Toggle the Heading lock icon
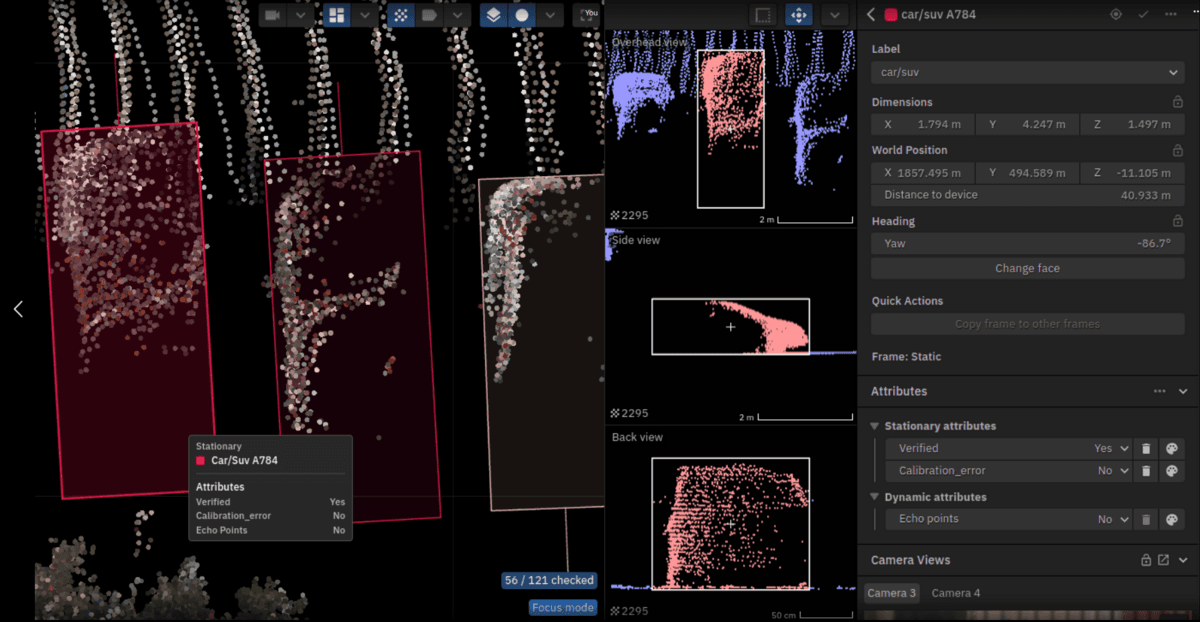The width and height of the screenshot is (1200, 622). point(1178,221)
